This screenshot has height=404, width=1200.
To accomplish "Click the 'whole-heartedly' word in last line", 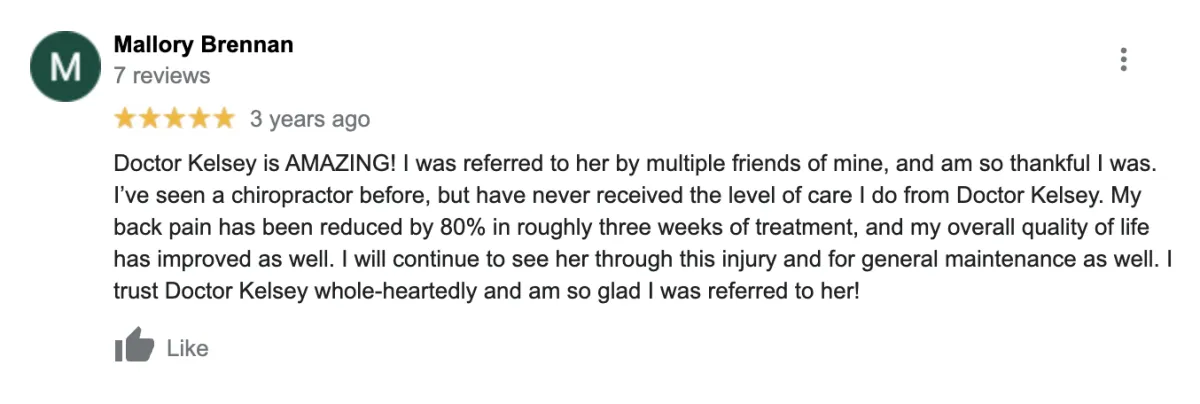I will coord(395,291).
